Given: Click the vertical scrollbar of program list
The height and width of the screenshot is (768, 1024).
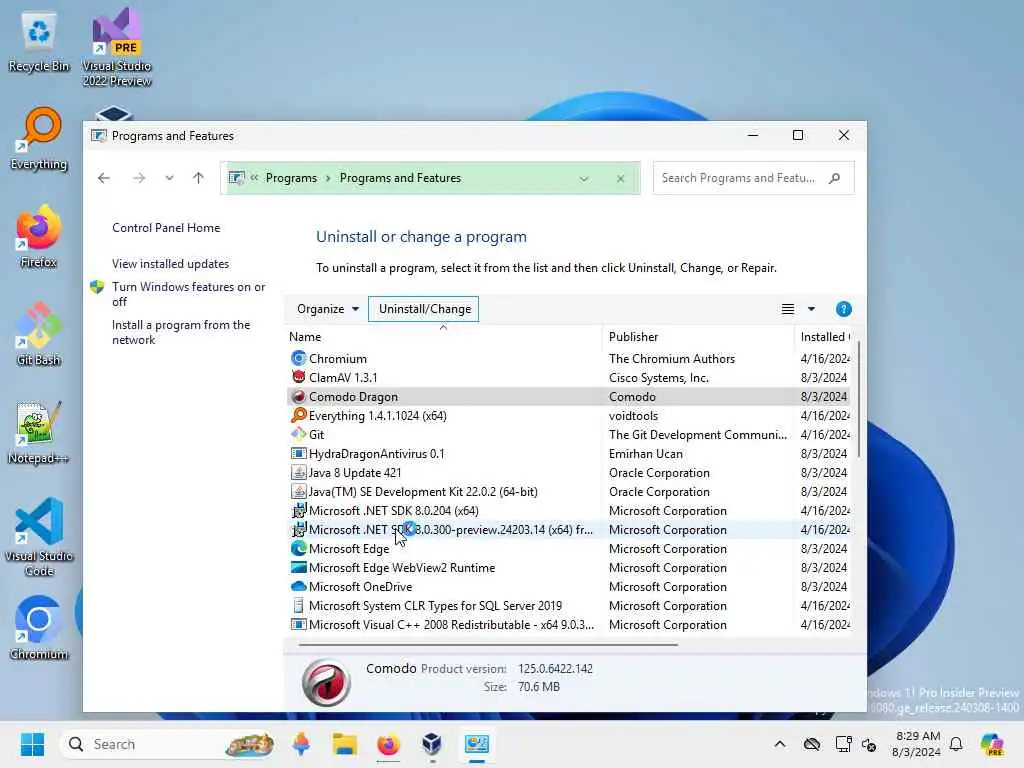Looking at the screenshot, I should tap(858, 398).
